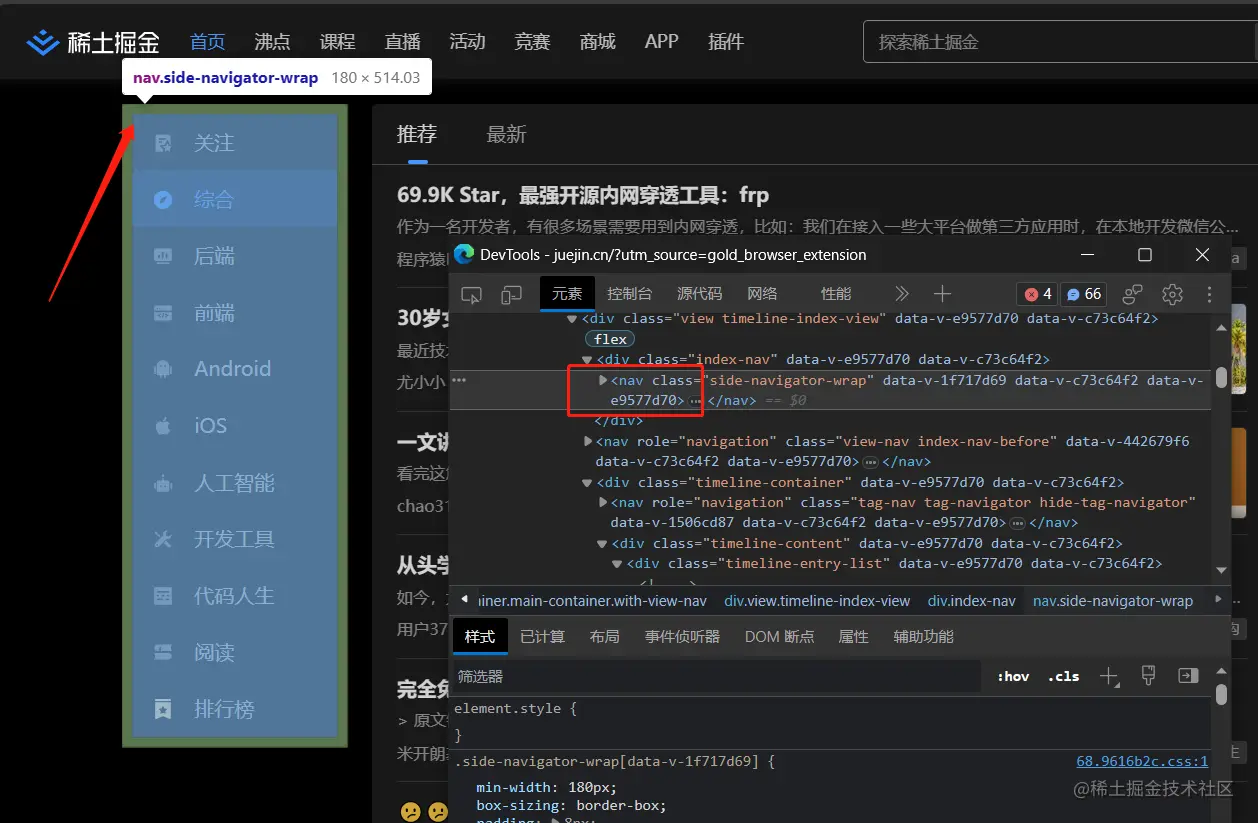
Task: Open the 布局 tab
Action: click(x=605, y=637)
